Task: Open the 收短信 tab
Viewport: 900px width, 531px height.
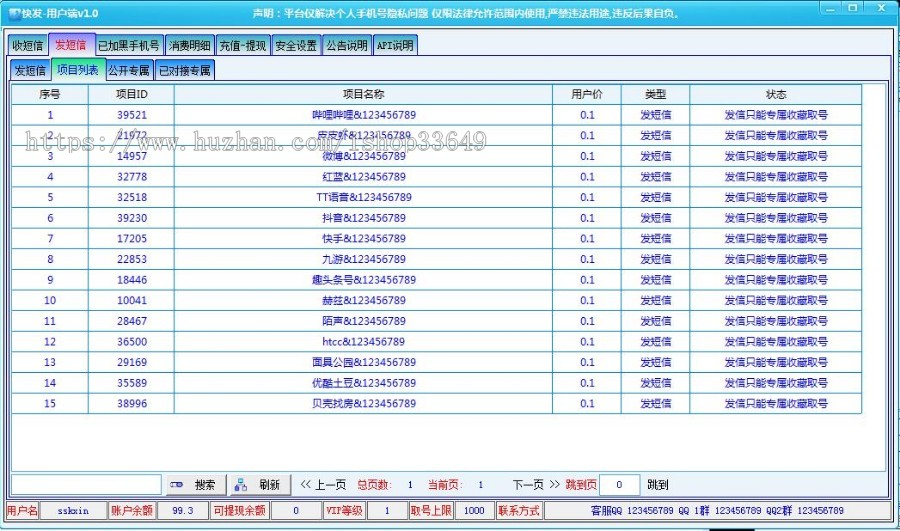Action: coord(28,45)
